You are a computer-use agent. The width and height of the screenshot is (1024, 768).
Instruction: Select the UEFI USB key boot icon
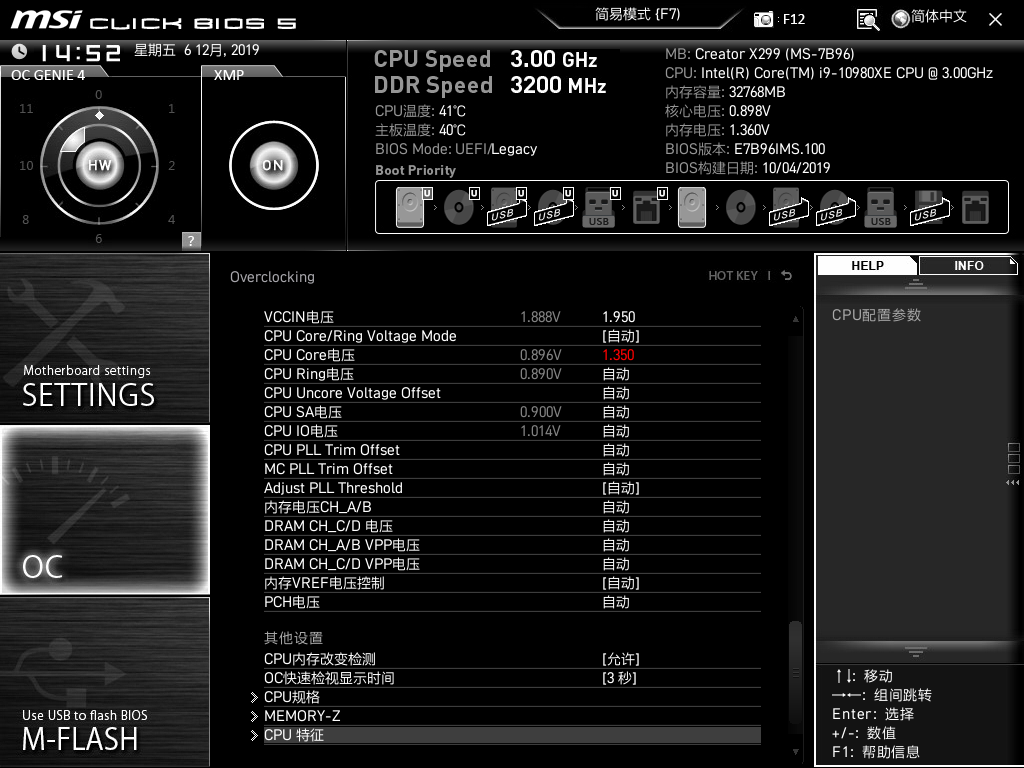point(600,208)
